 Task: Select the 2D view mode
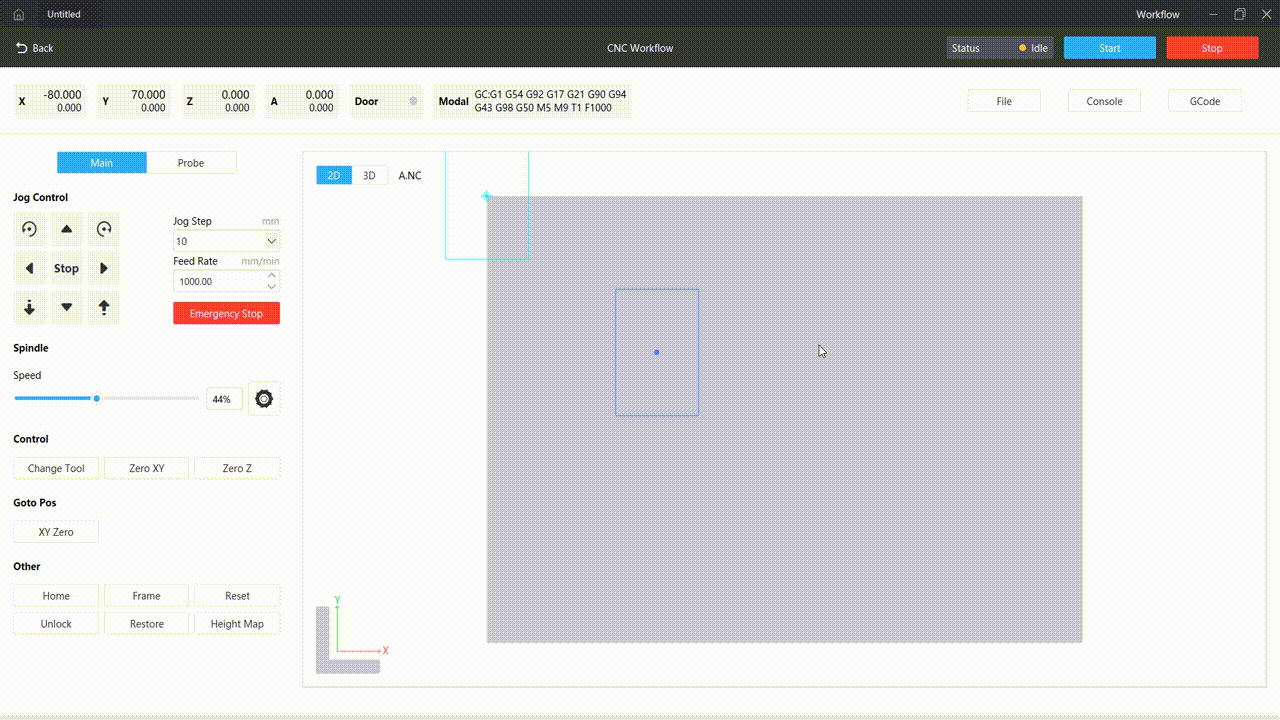pos(334,176)
